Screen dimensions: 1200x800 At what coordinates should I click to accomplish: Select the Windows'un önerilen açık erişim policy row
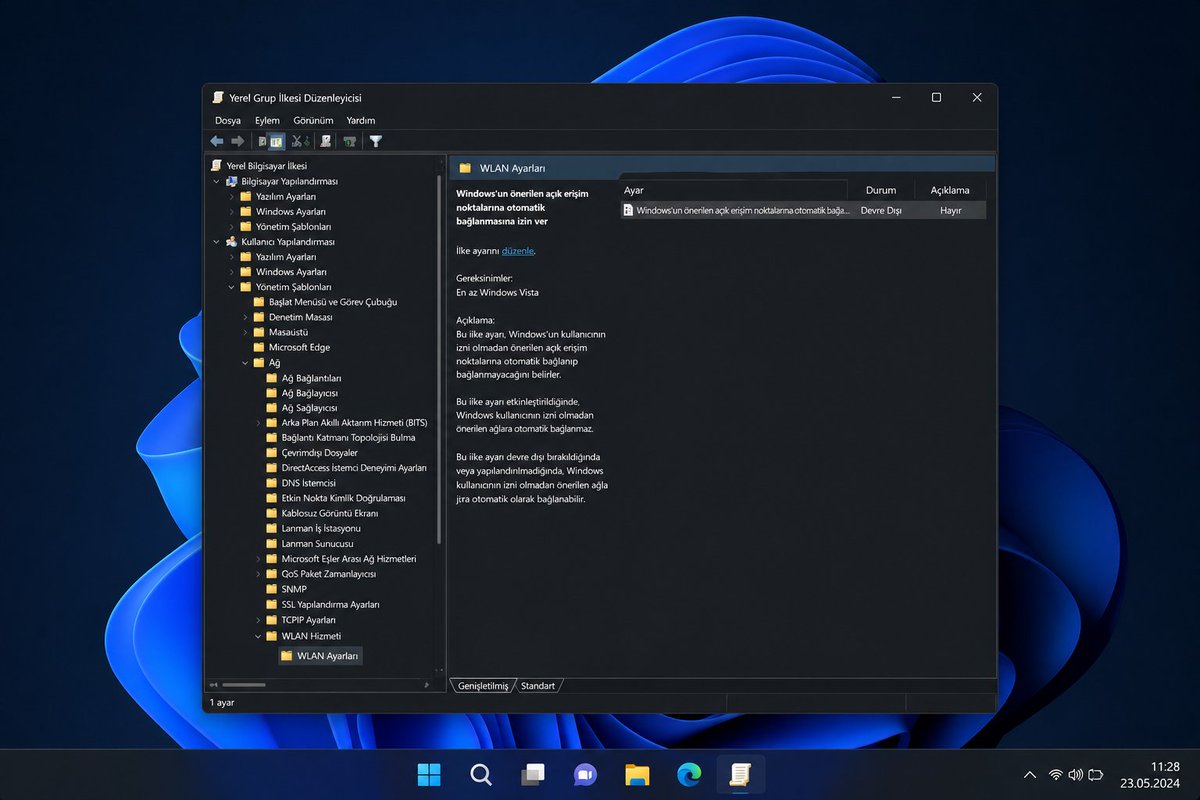pos(803,211)
